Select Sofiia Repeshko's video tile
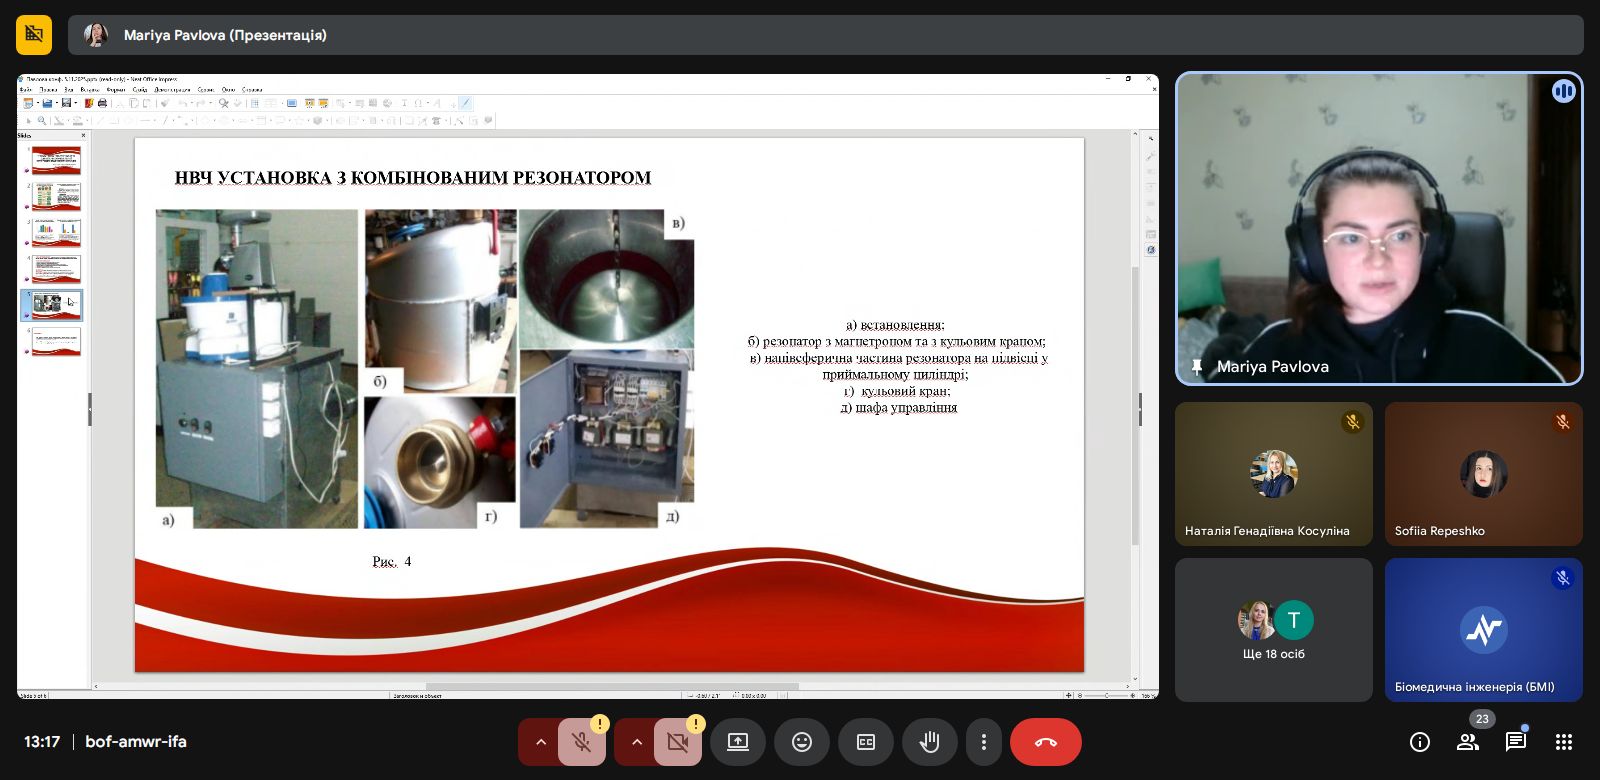This screenshot has width=1600, height=780. coord(1483,474)
